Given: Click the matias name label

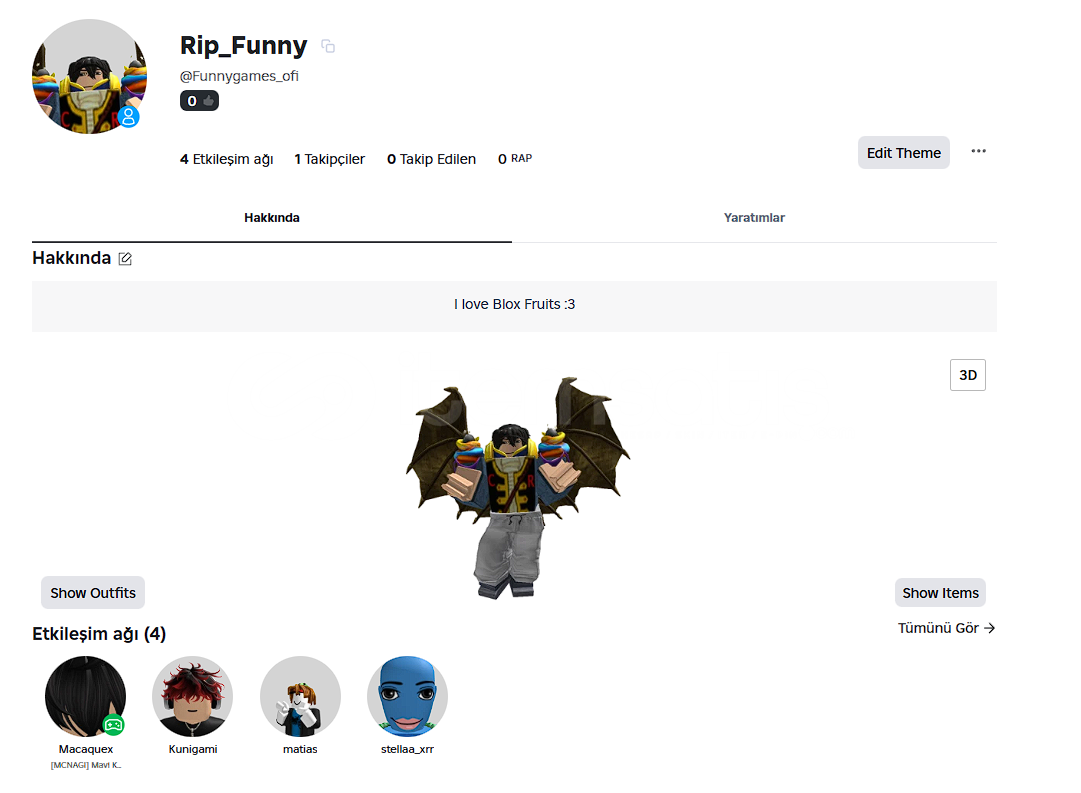Looking at the screenshot, I should click(x=300, y=749).
